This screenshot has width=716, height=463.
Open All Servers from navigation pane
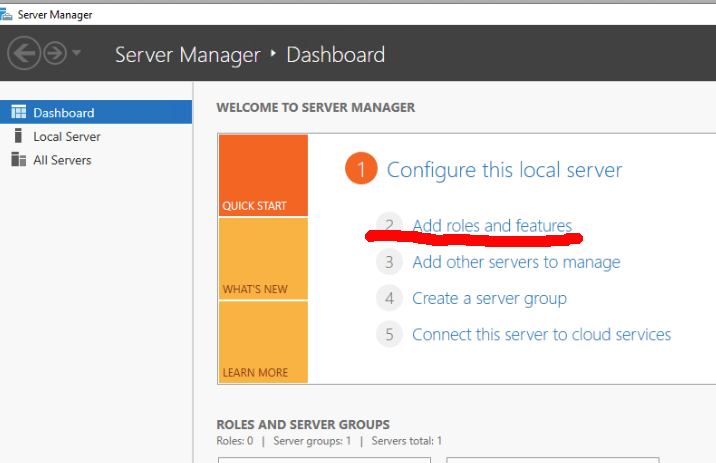62,160
